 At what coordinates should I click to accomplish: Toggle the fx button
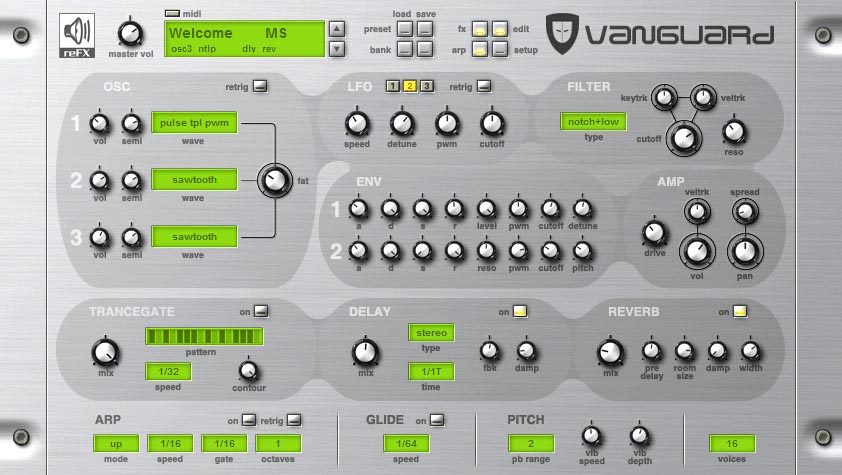pos(480,29)
